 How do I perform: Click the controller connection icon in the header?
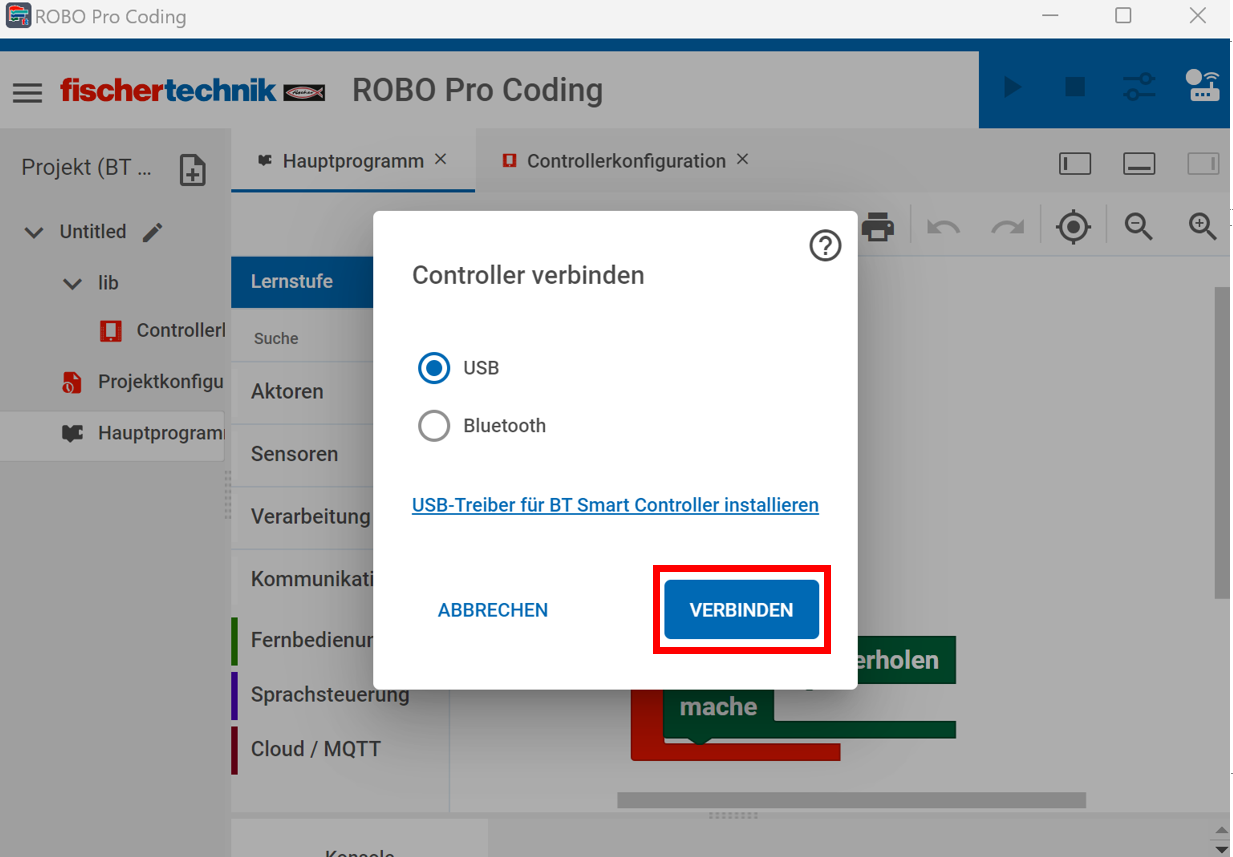pyautogui.click(x=1203, y=86)
